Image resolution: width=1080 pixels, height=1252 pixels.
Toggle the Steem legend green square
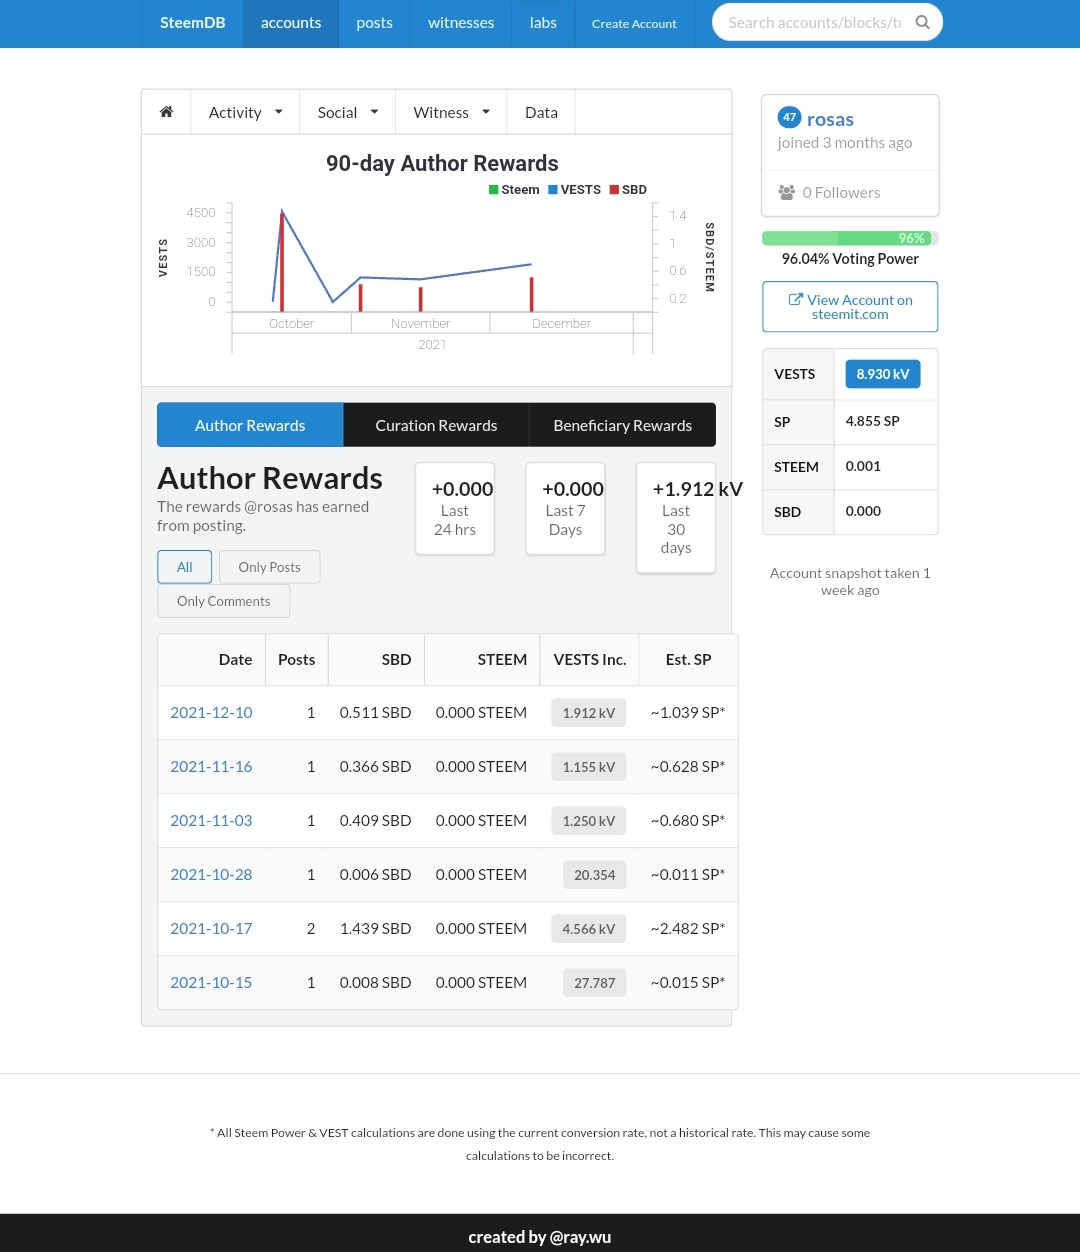(493, 189)
